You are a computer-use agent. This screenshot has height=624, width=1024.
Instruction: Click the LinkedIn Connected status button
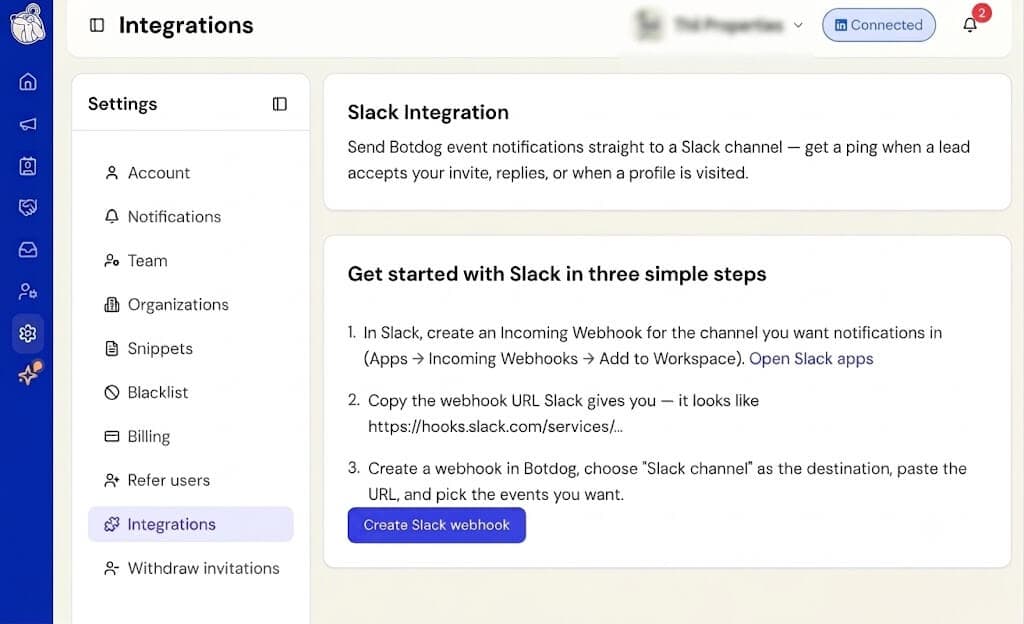click(878, 25)
